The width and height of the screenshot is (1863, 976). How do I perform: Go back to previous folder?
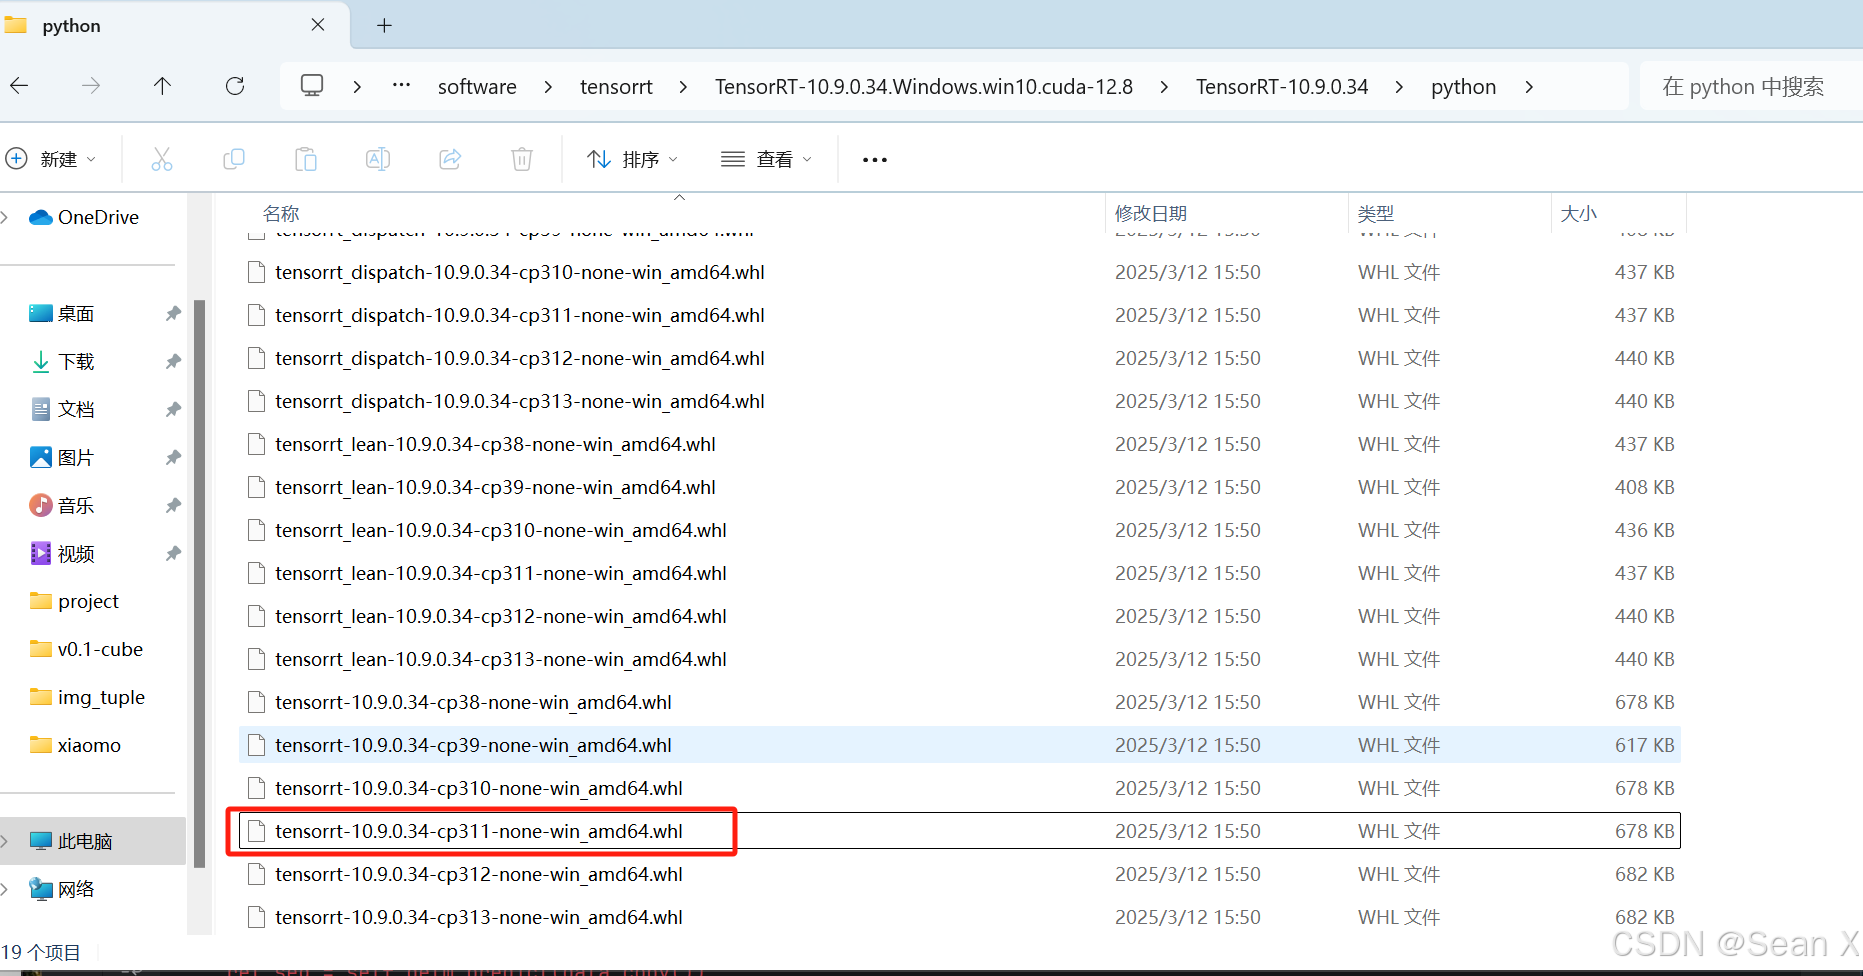pyautogui.click(x=19, y=86)
